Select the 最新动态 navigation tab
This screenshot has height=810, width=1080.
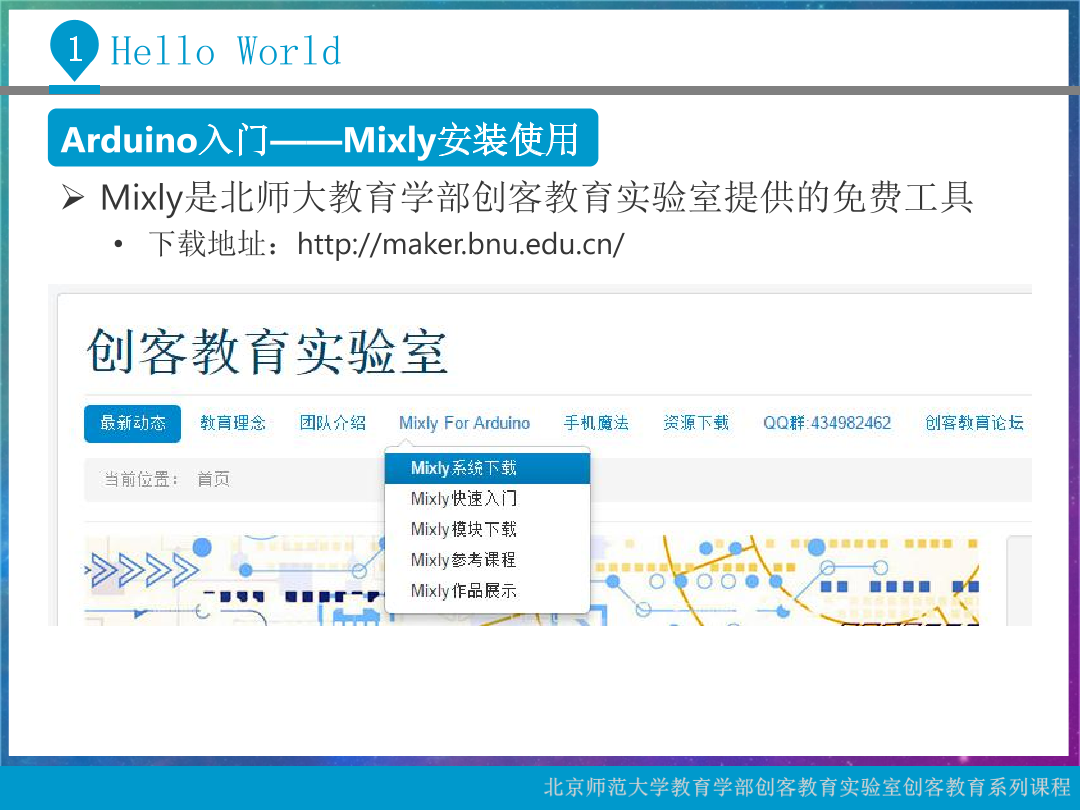coord(132,423)
